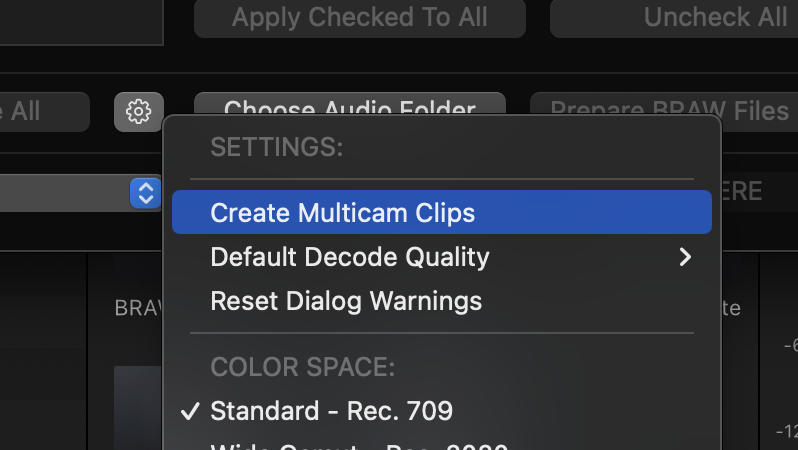The image size is (798, 450).
Task: Click the SETTINGS header in the popup menu
Action: pyautogui.click(x=276, y=147)
